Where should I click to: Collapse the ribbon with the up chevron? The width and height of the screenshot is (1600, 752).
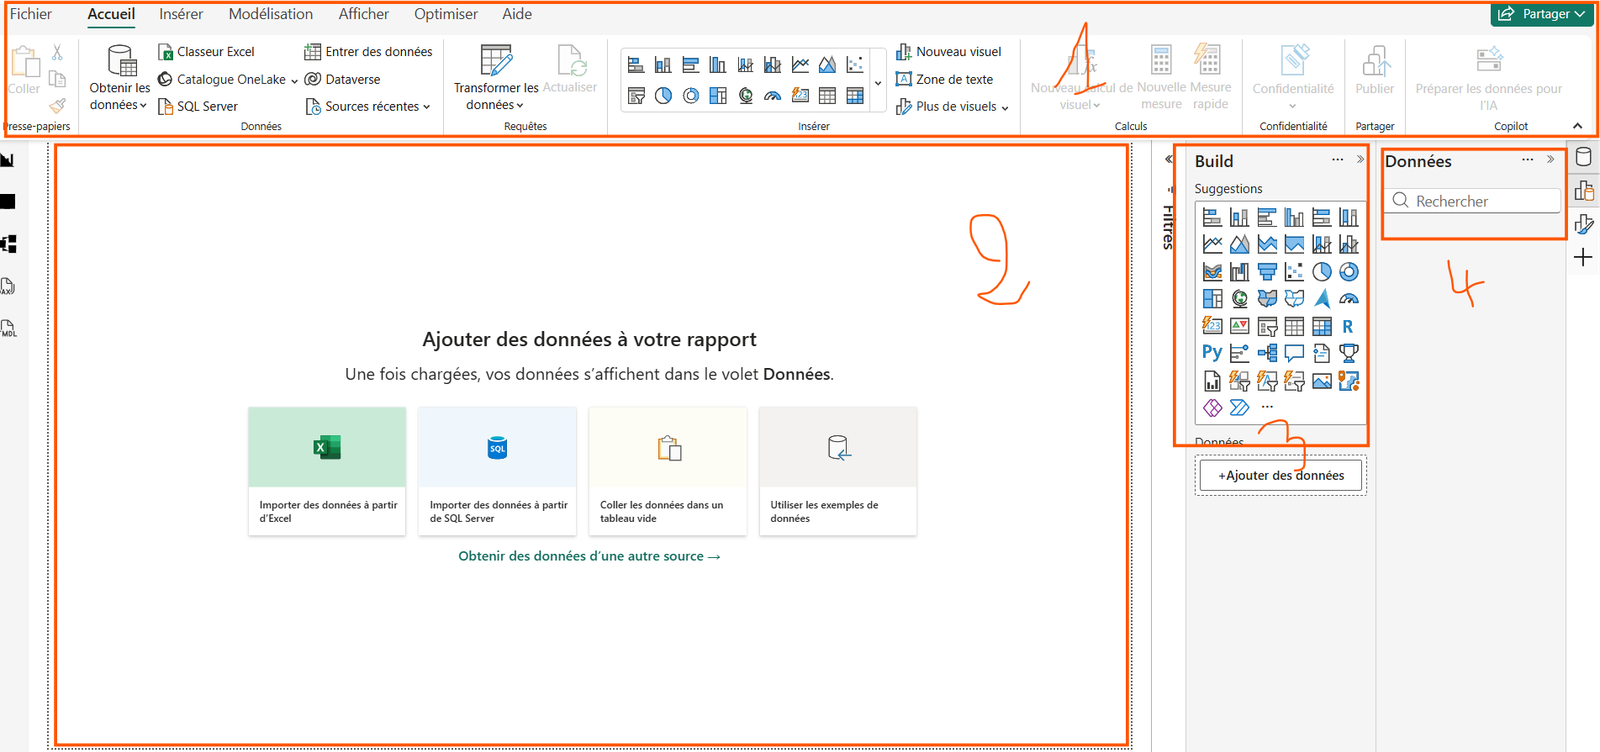(x=1578, y=126)
